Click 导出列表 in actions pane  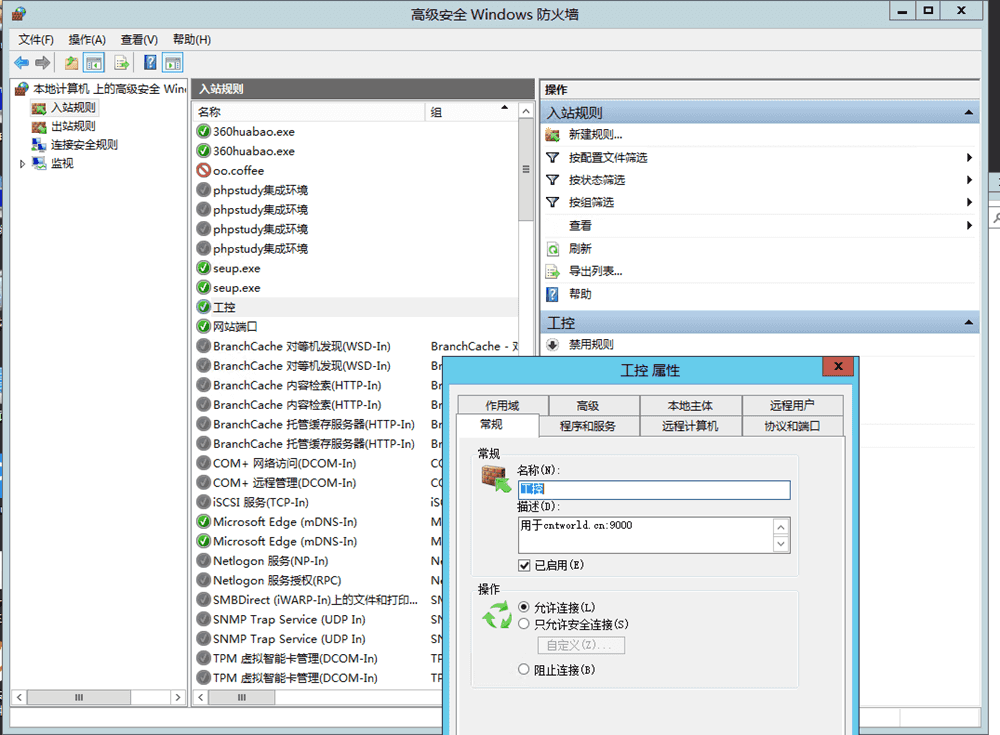(595, 271)
